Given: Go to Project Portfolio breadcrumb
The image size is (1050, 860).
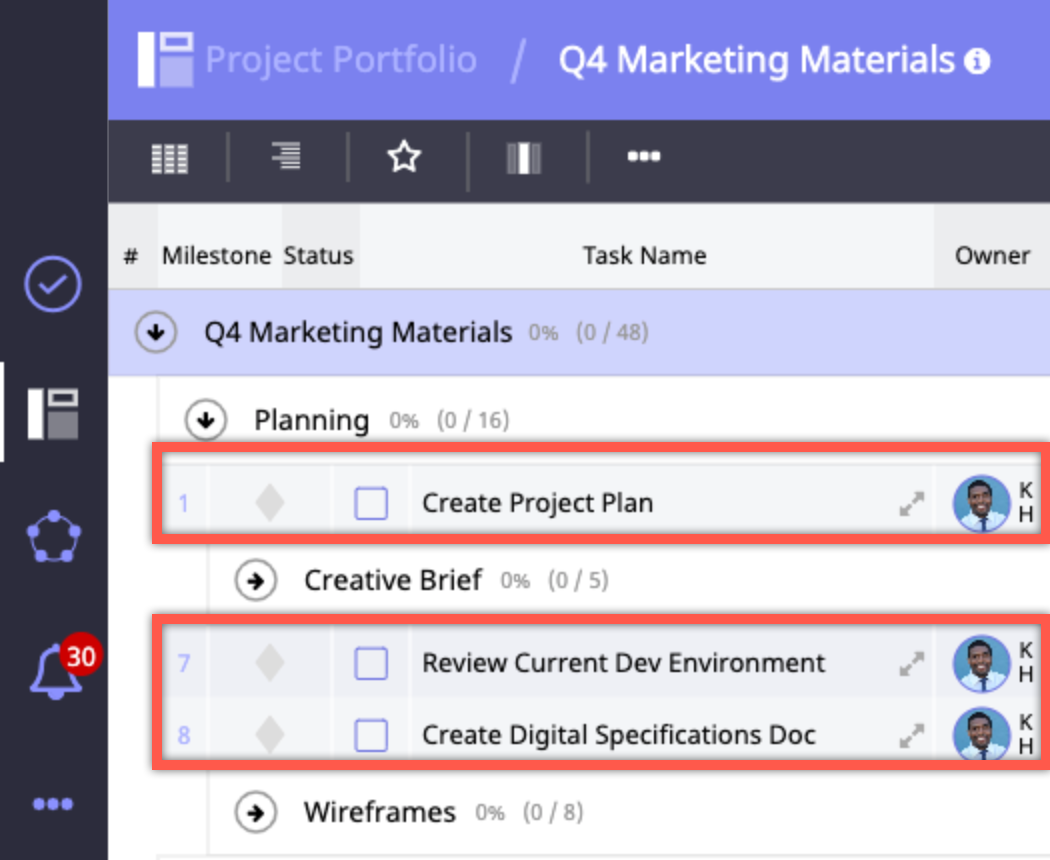Looking at the screenshot, I should [x=340, y=60].
